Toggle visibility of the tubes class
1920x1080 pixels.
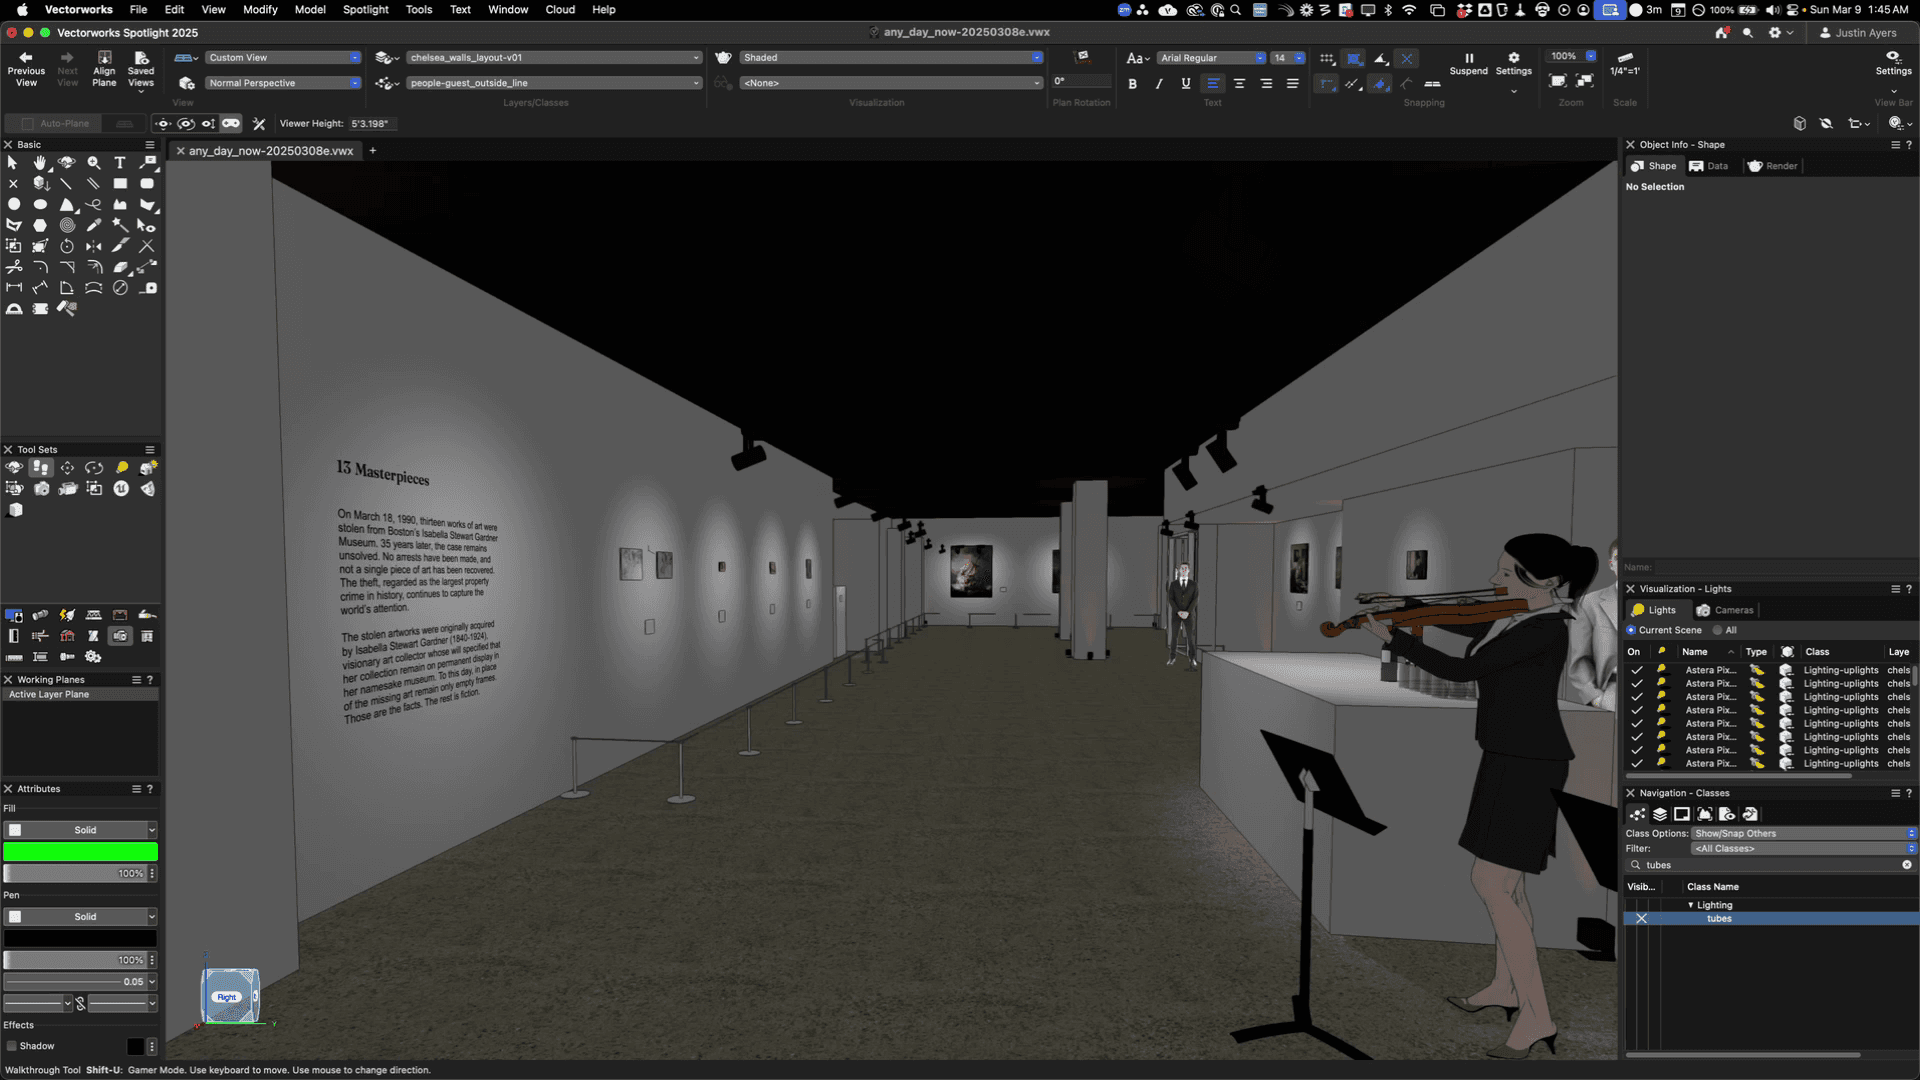(1641, 918)
